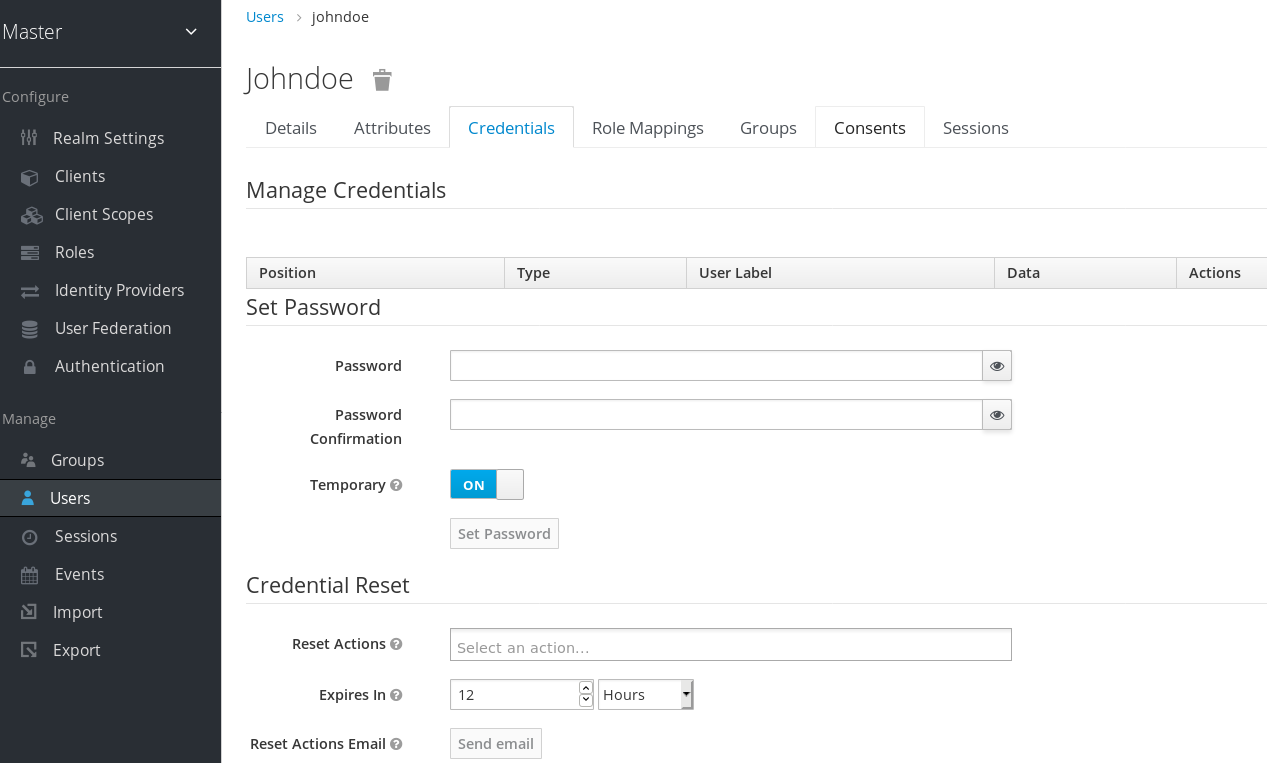The image size is (1267, 763).
Task: Click the User Federation database icon
Action: pos(30,328)
